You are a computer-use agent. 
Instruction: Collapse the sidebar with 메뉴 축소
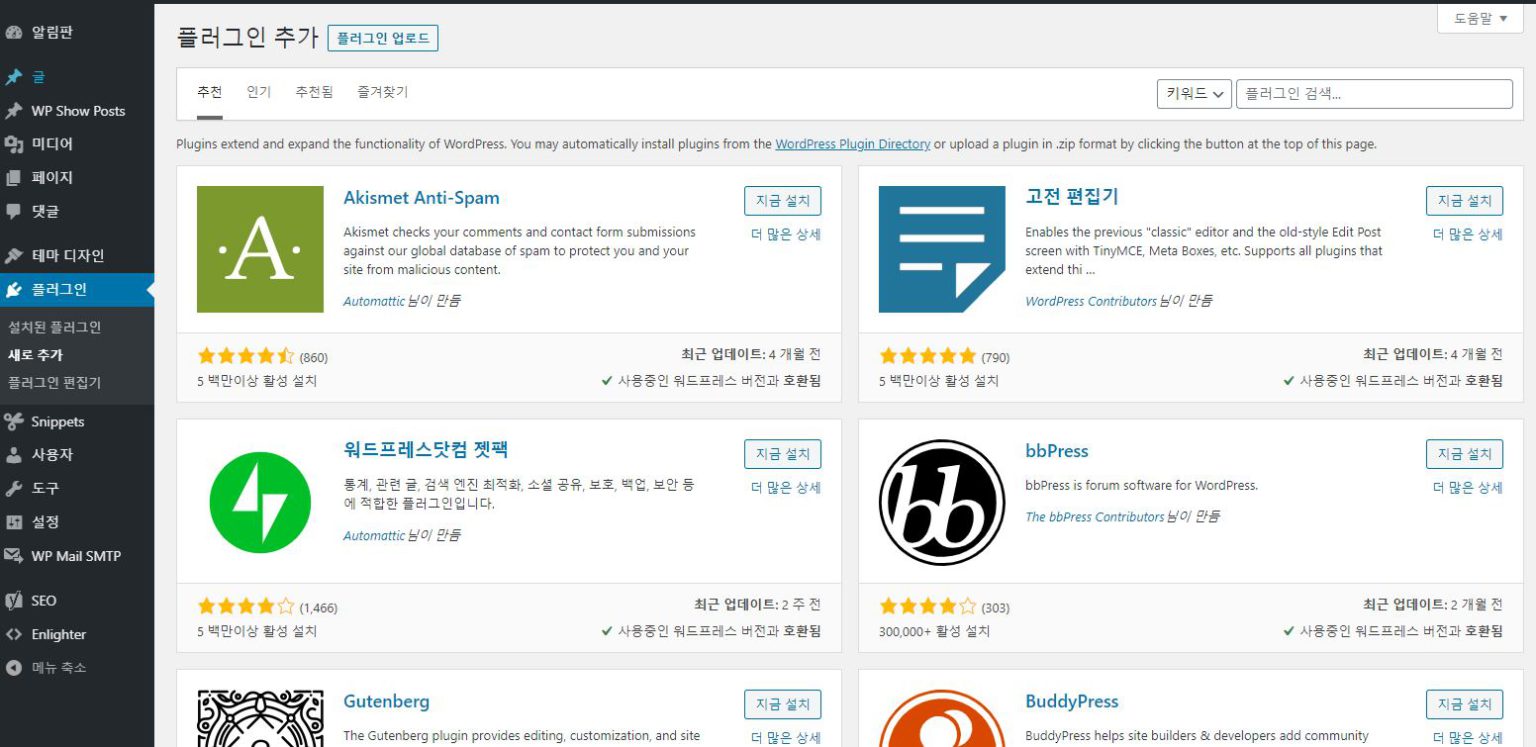click(58, 667)
